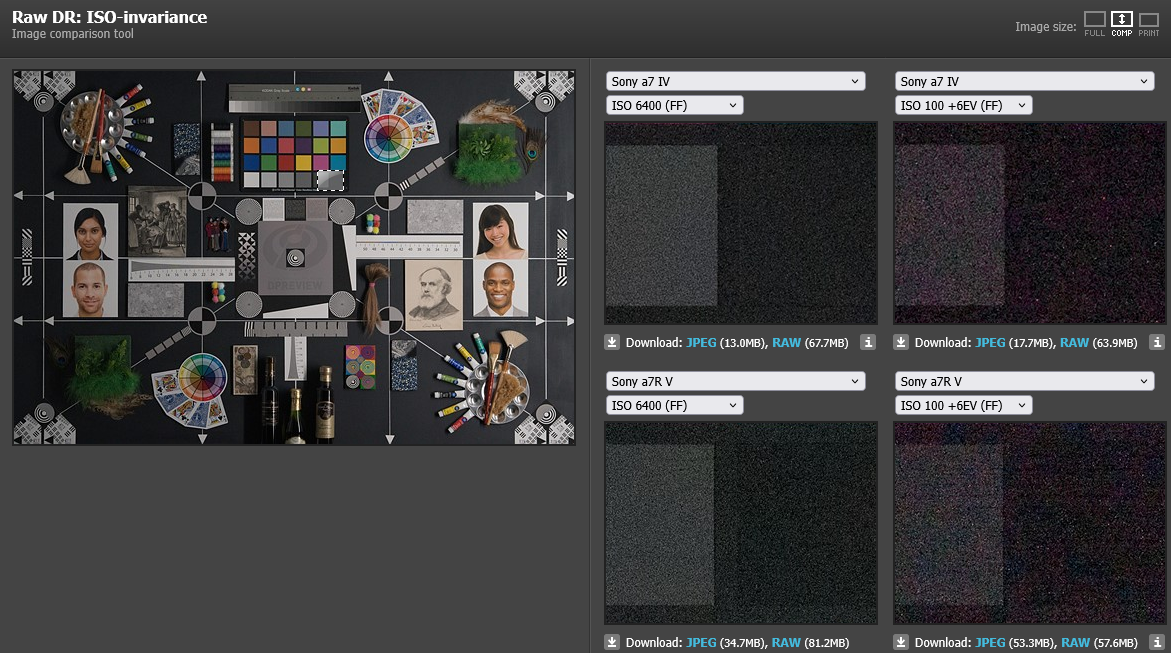Viewport: 1171px width, 653px height.
Task: Expand ISO 6400 (FF) dropdown under Sony a7R V
Action: [x=674, y=405]
